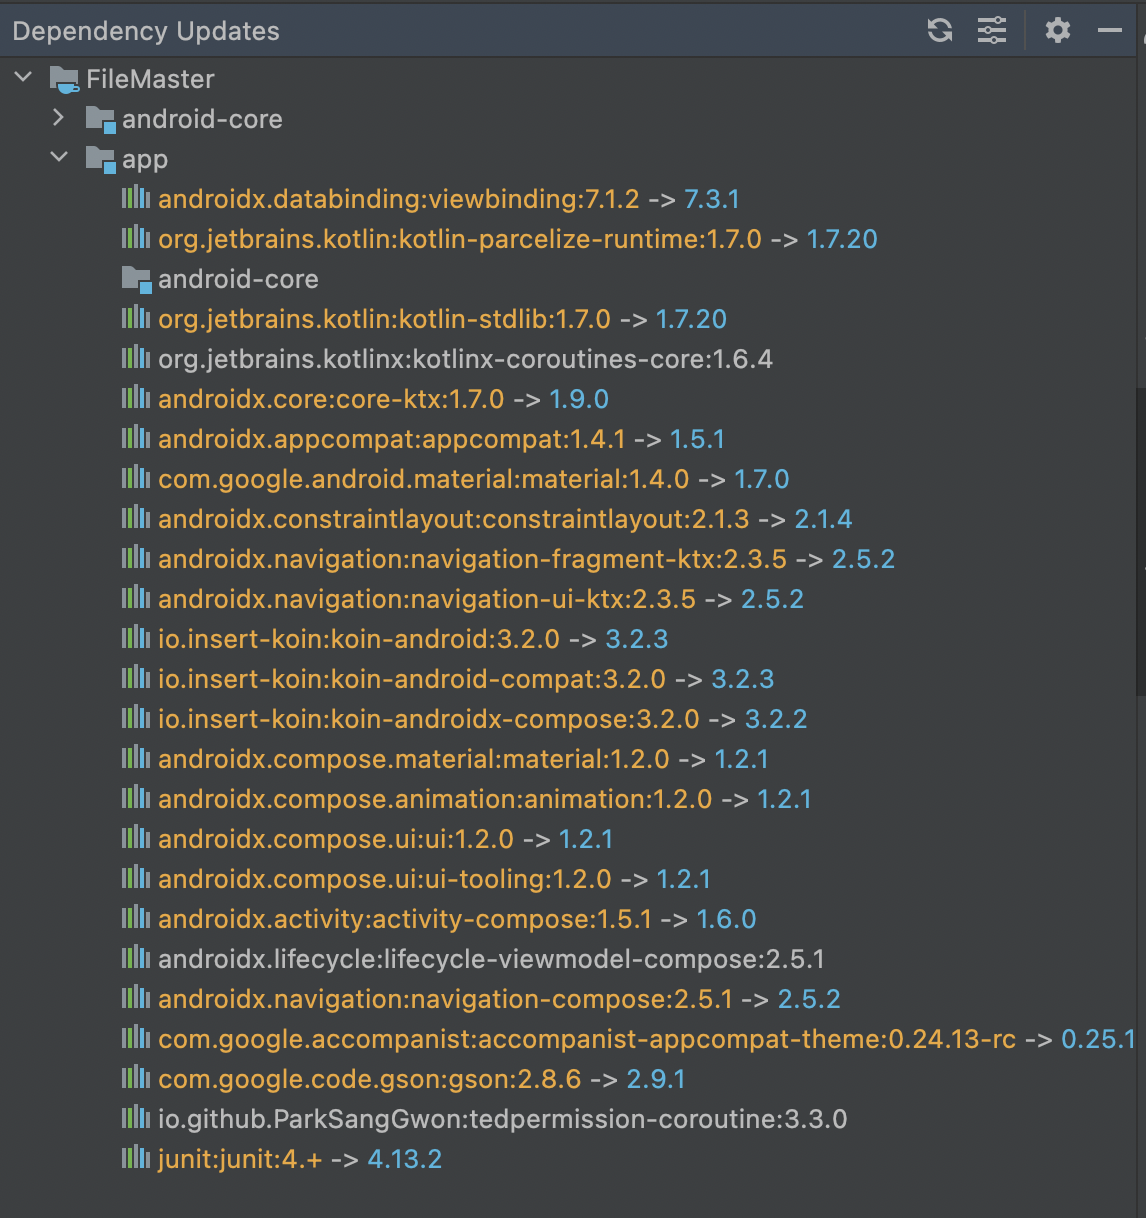
Task: Collapse the app module node
Action: coord(59,158)
